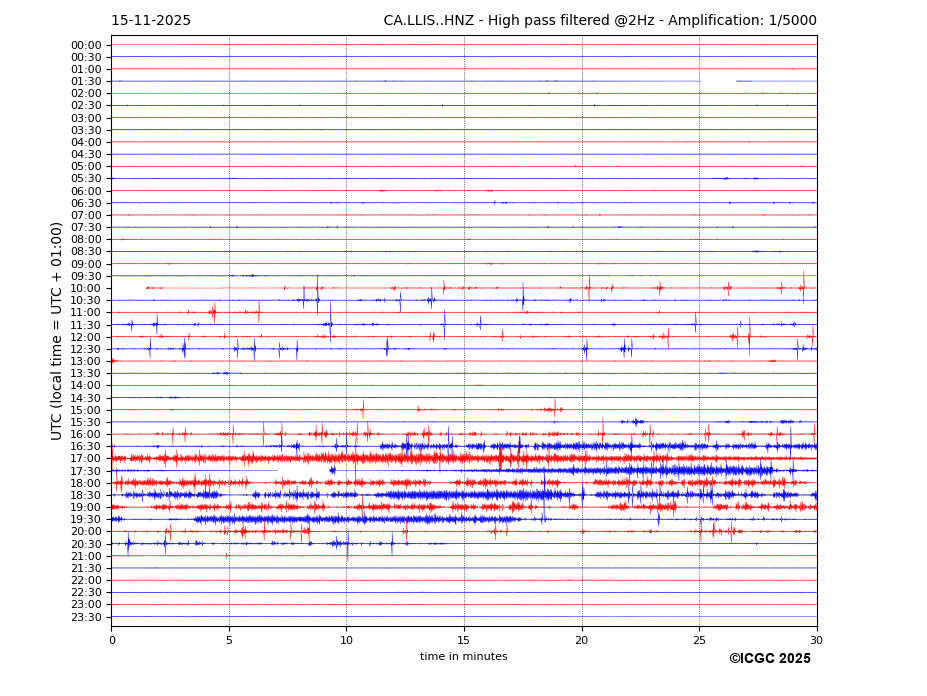Click the 10 tick on the minutes axis

pyautogui.click(x=346, y=640)
